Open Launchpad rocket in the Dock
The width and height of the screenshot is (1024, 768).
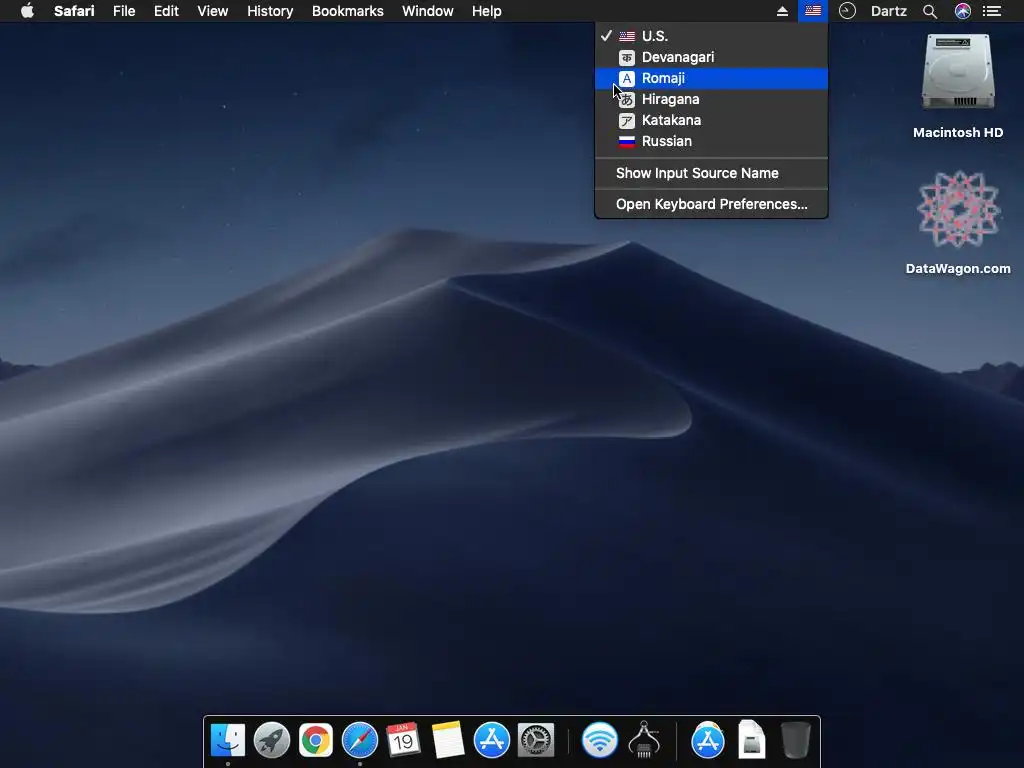(x=272, y=740)
